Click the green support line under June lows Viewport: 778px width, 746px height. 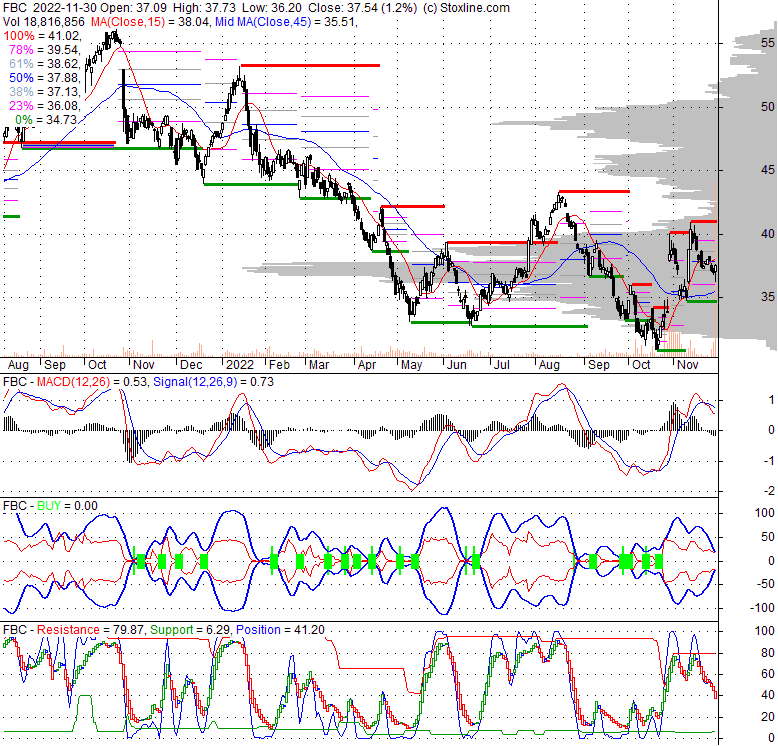(x=529, y=326)
